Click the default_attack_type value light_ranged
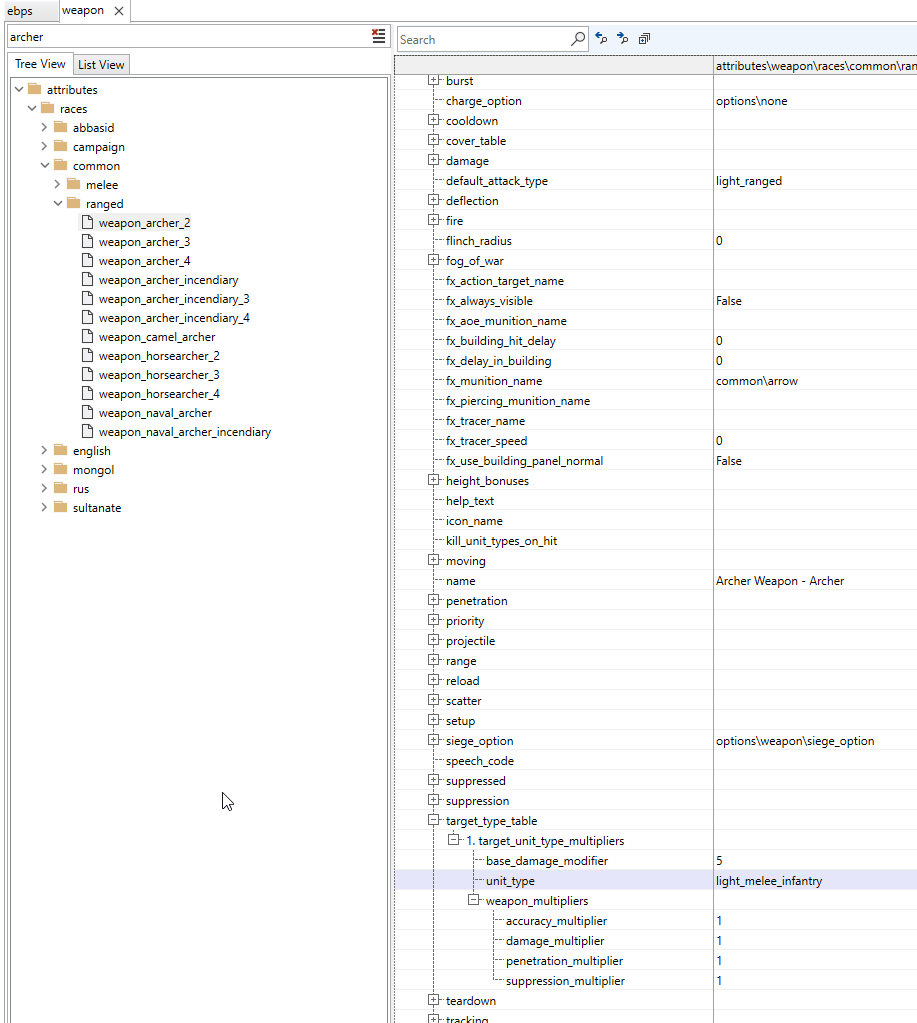This screenshot has height=1023, width=917. [749, 181]
